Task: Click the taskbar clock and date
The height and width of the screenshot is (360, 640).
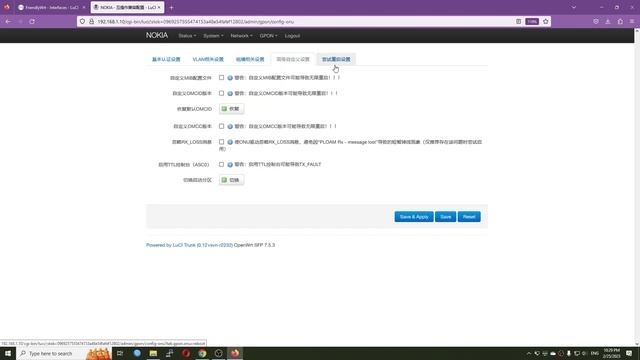Action: [611, 353]
